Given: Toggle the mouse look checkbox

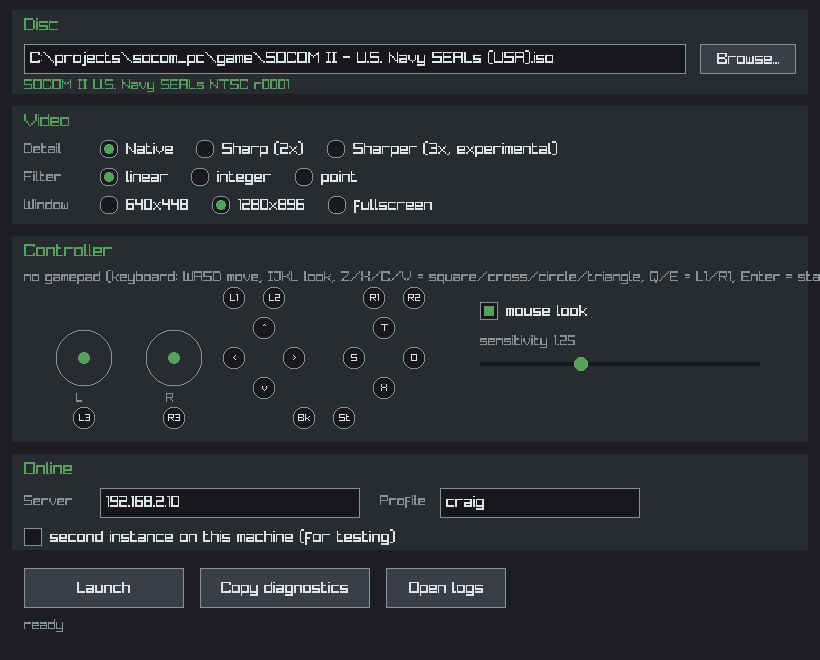Looking at the screenshot, I should click(x=489, y=311).
